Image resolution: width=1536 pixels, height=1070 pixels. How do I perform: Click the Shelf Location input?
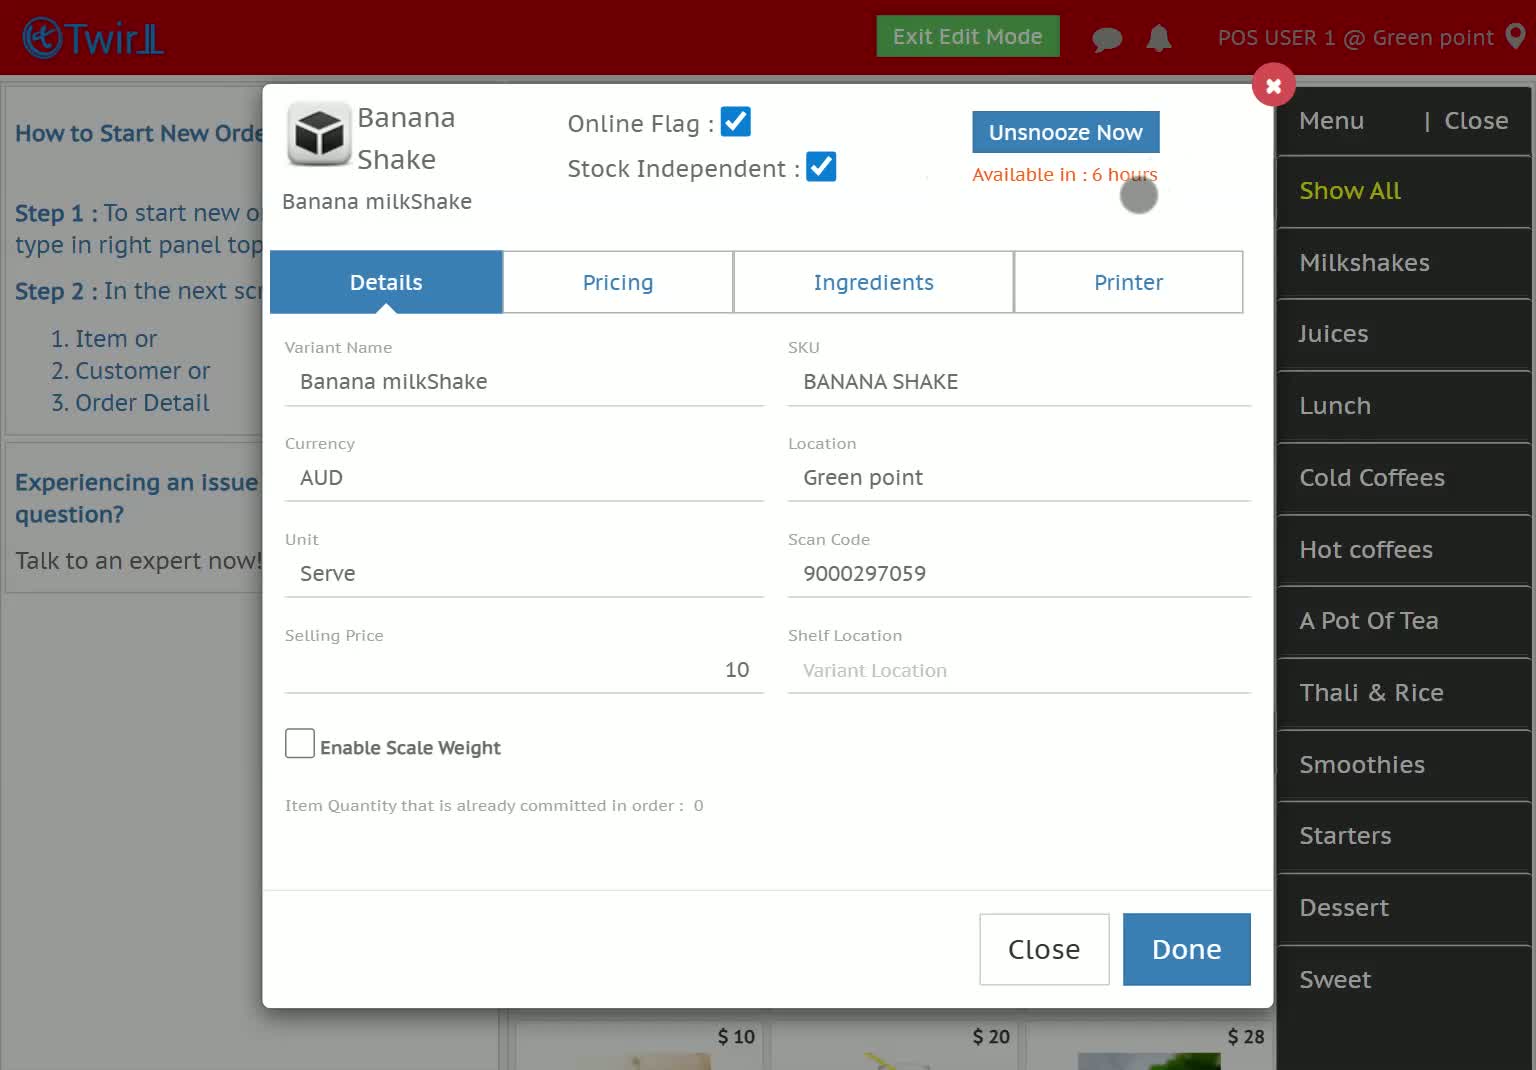coord(1019,670)
